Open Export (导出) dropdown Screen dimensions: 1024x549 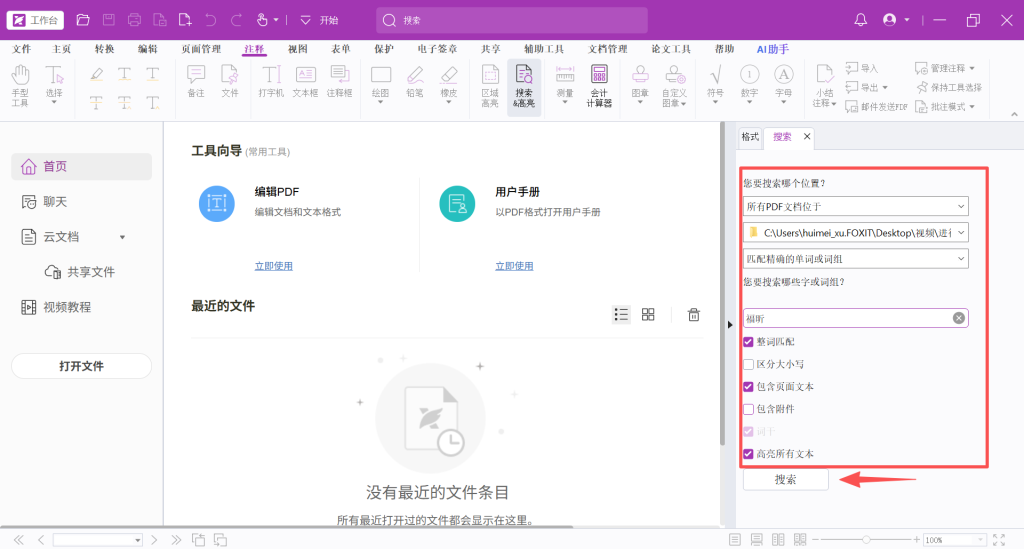[867, 87]
